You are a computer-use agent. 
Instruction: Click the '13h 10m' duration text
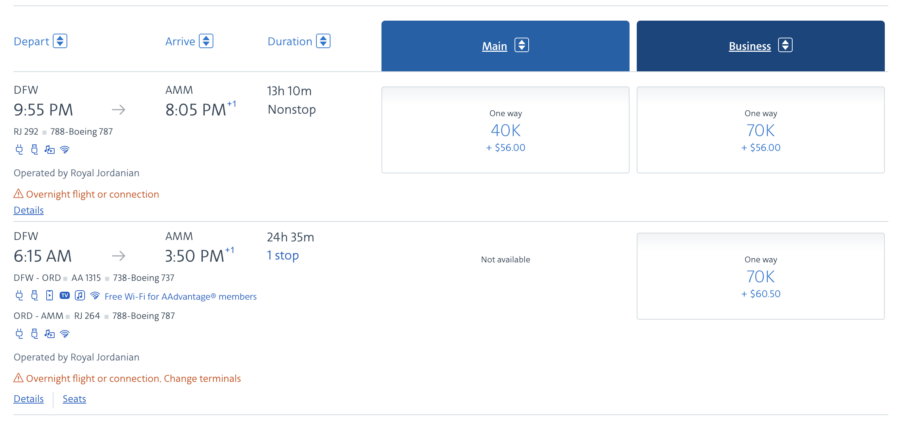[x=289, y=91]
